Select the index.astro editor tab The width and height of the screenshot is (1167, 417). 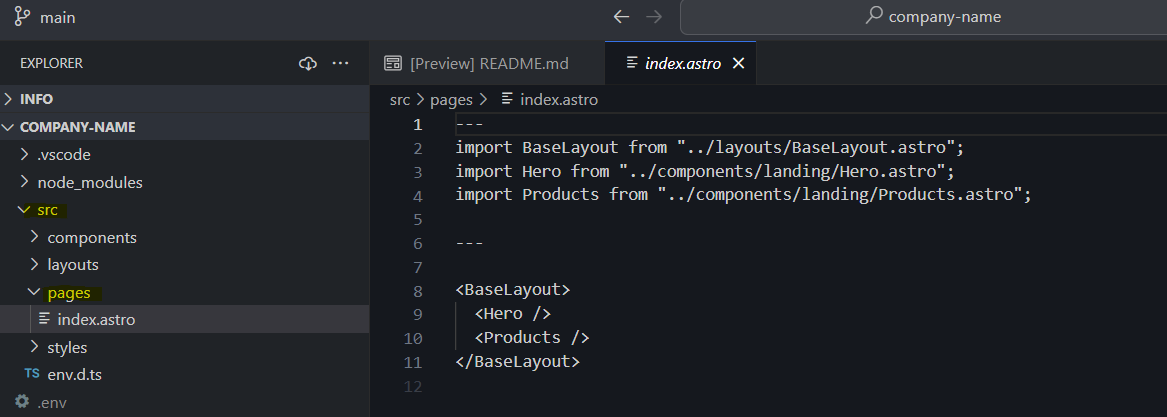[x=683, y=63]
